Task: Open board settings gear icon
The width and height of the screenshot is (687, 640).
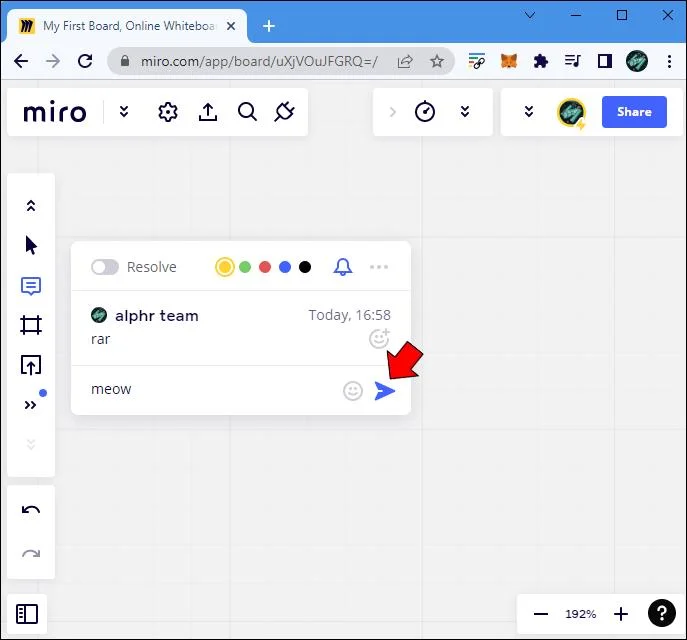Action: click(168, 112)
